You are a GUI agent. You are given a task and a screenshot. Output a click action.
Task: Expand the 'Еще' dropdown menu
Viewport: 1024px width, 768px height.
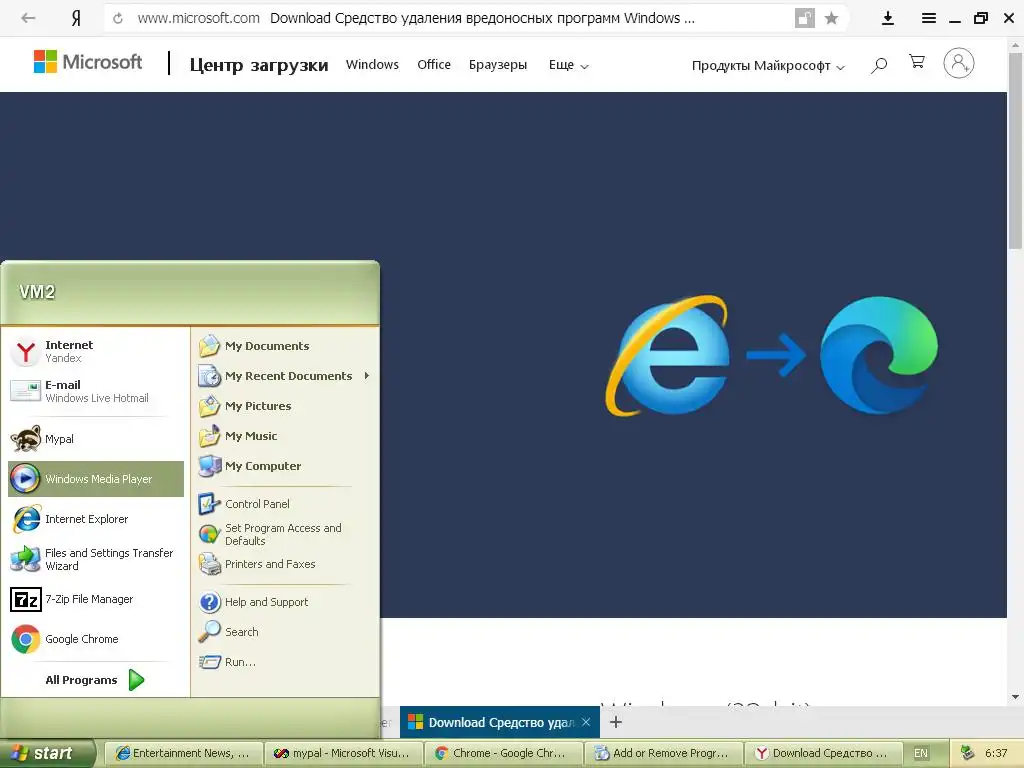point(568,65)
